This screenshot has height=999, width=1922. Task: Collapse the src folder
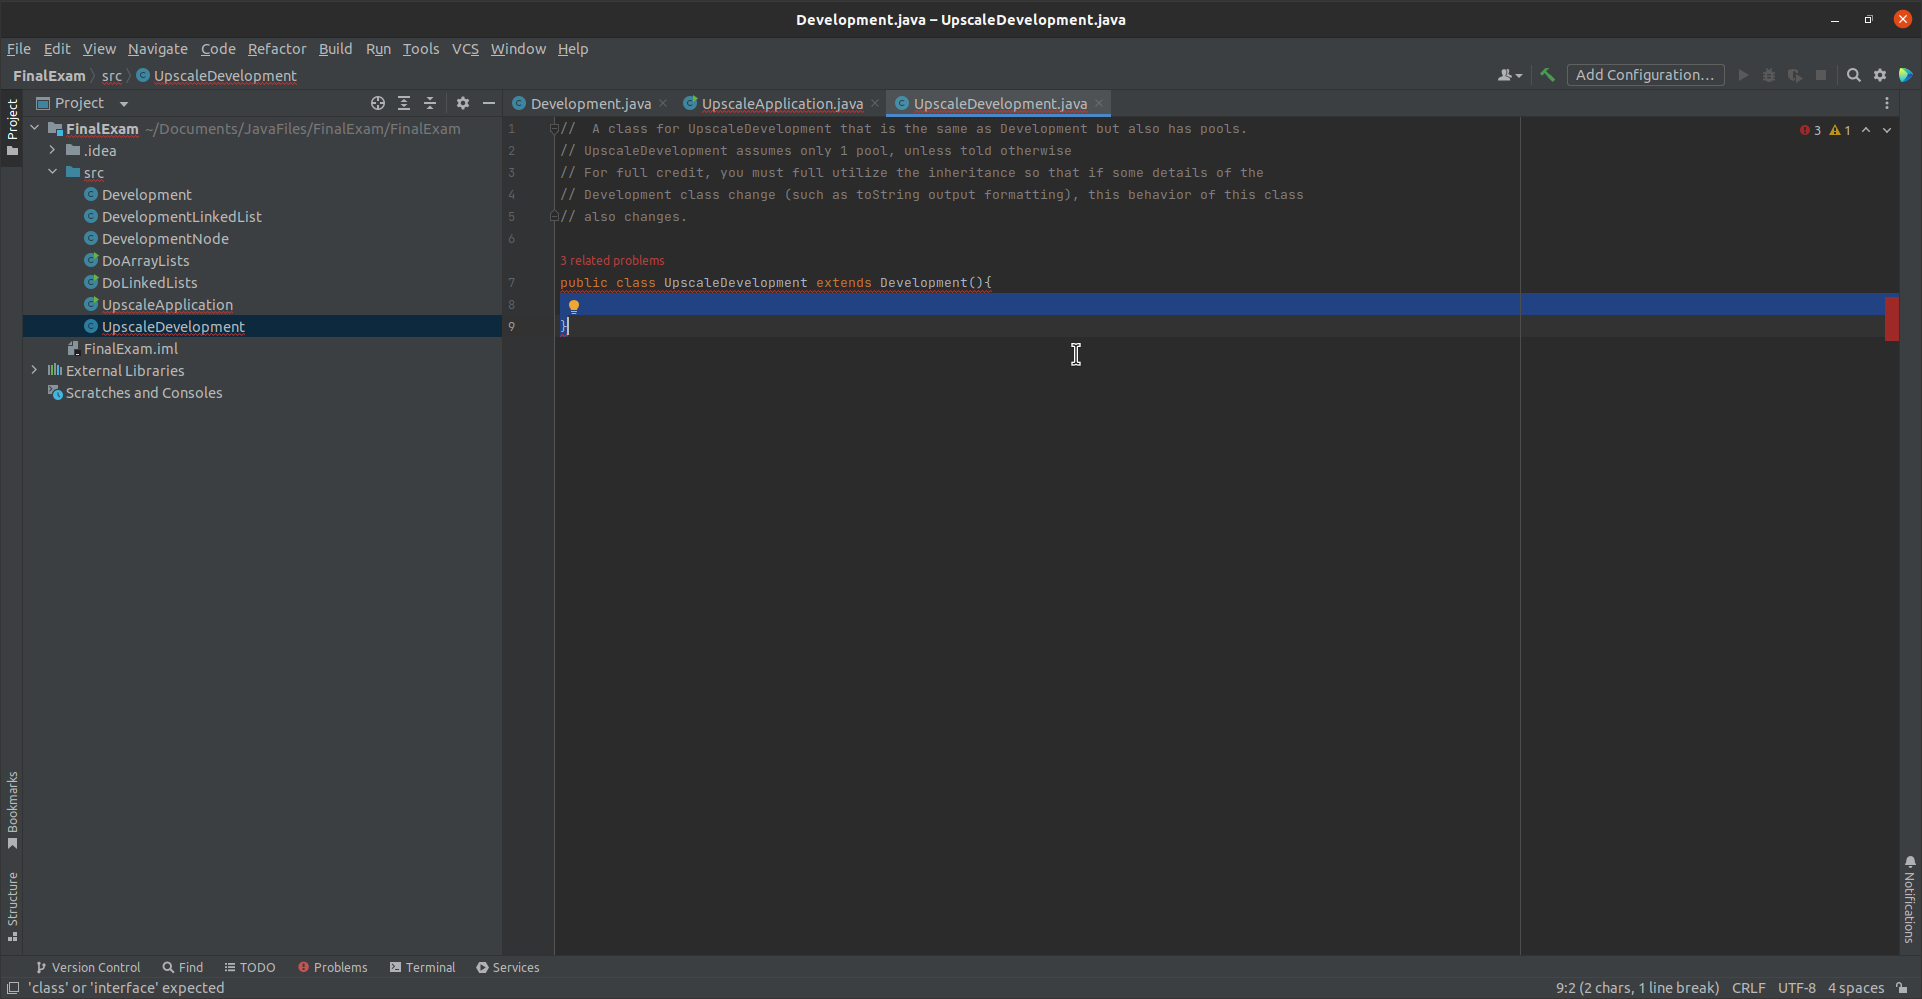(52, 172)
